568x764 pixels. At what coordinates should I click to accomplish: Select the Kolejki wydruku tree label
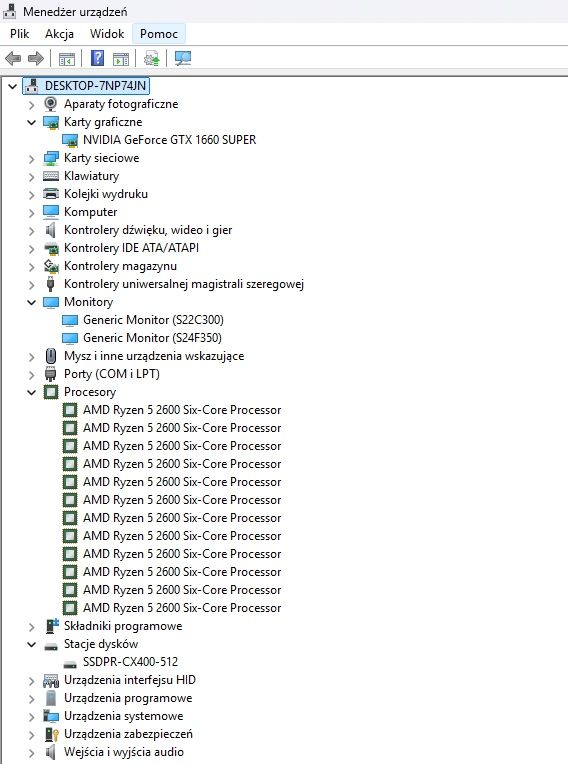tap(106, 194)
